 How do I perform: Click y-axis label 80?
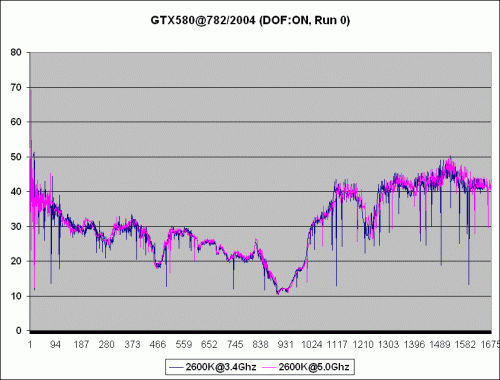(x=16, y=52)
